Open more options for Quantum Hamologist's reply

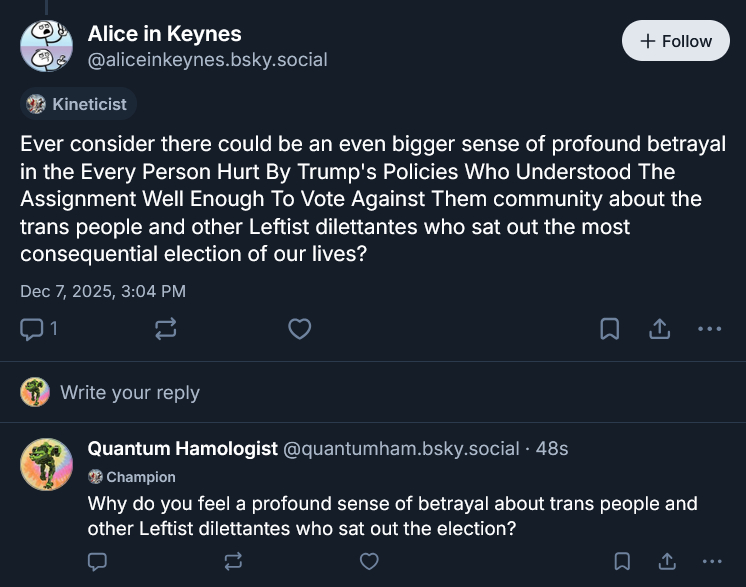(711, 561)
